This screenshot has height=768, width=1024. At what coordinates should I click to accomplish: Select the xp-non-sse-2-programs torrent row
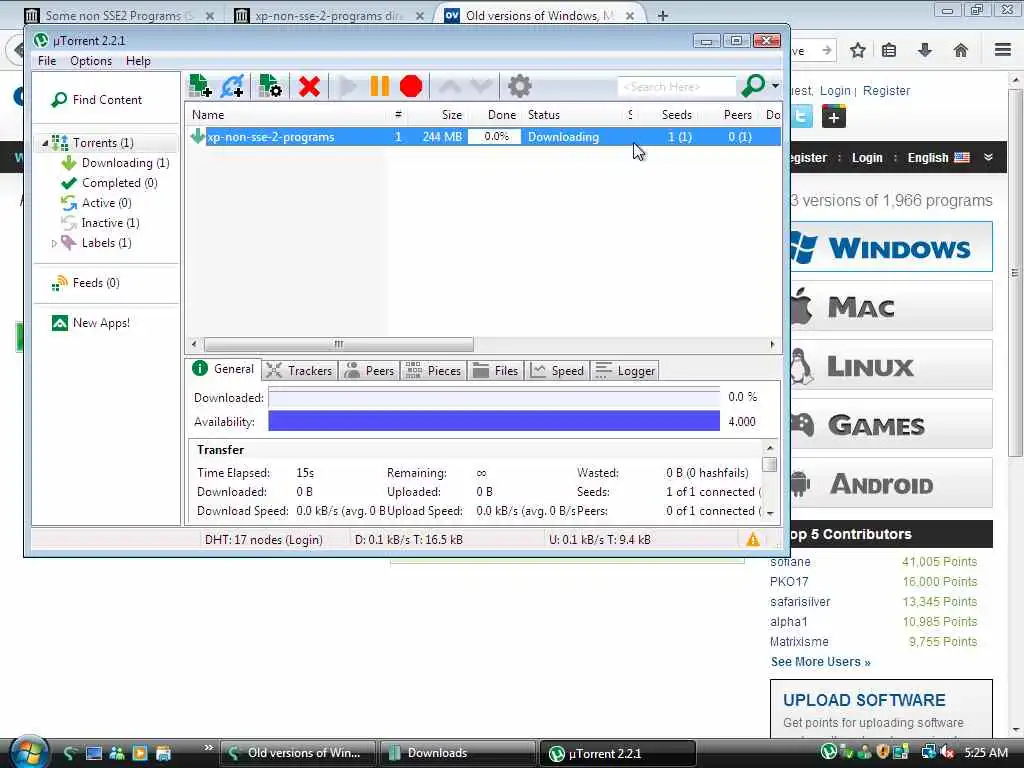483,136
